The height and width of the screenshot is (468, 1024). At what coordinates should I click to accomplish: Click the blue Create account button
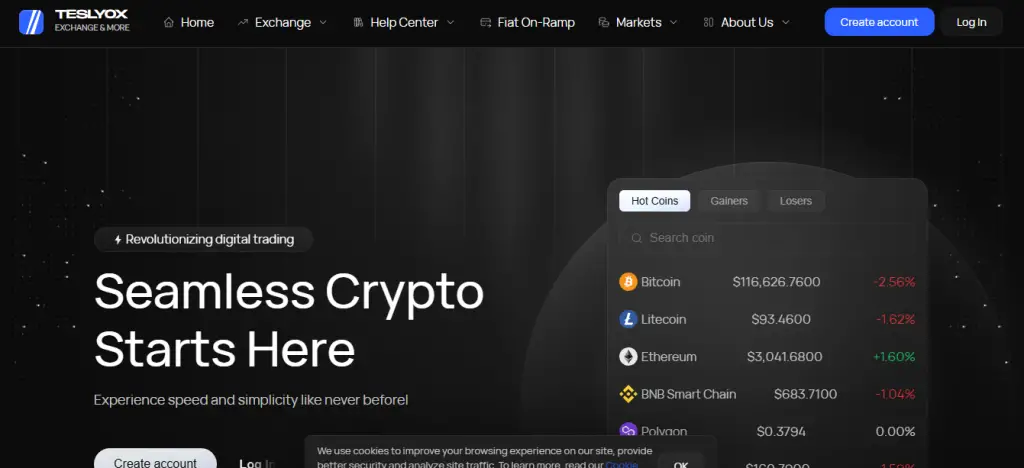click(x=879, y=22)
